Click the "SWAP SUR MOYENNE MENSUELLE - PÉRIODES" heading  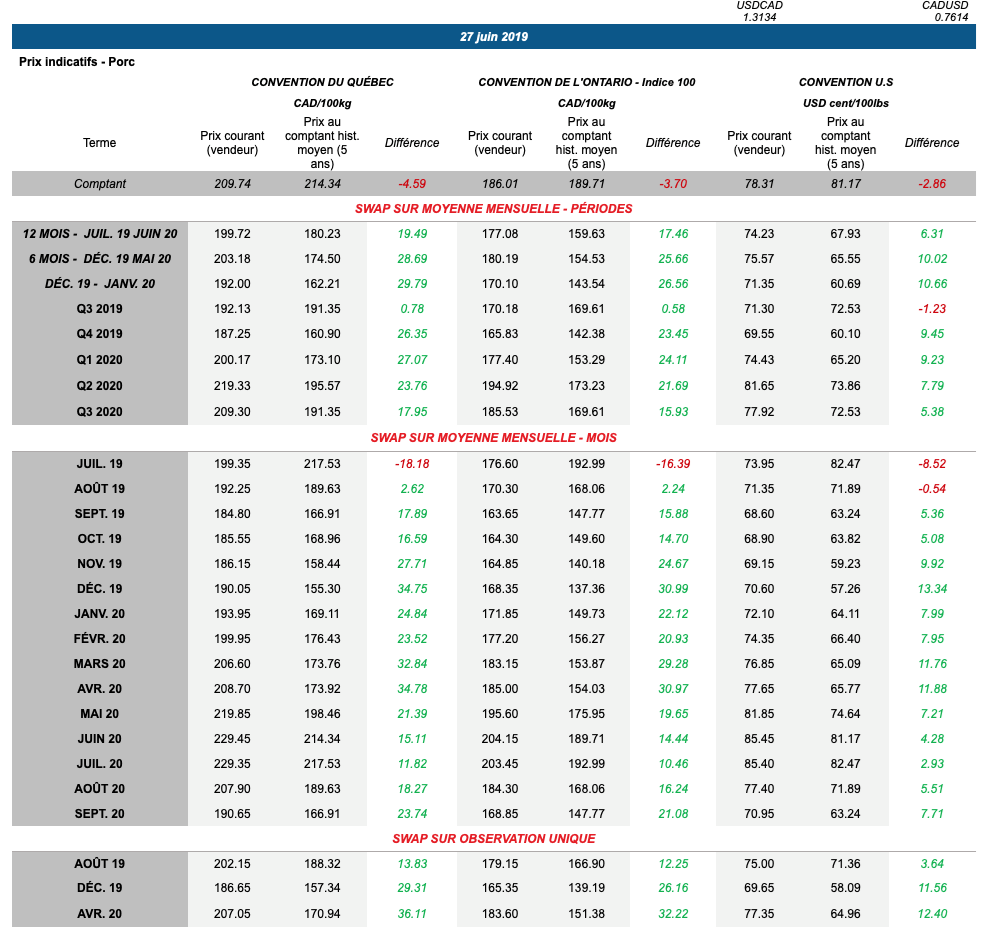tap(494, 209)
